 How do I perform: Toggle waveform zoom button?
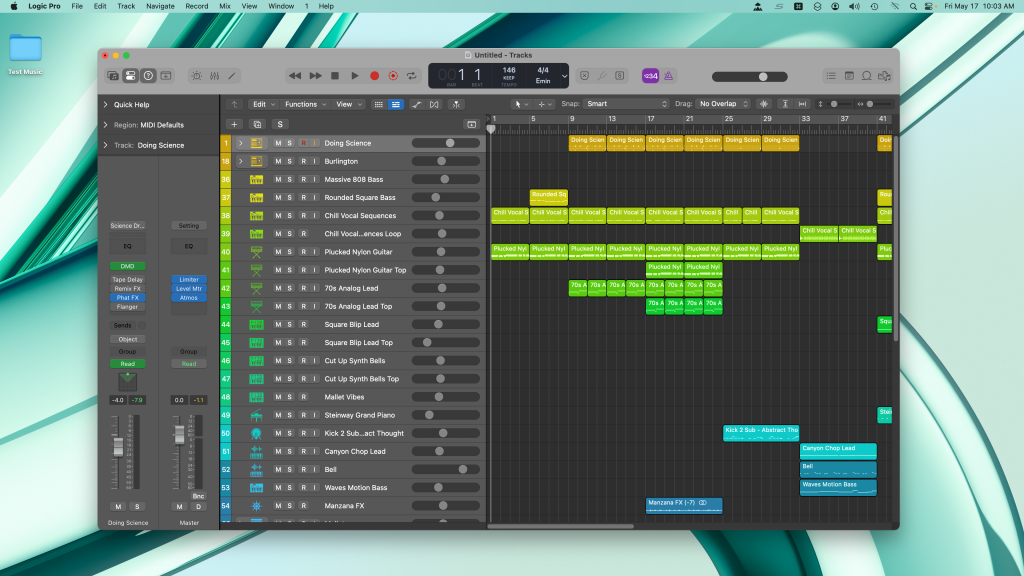click(x=764, y=104)
